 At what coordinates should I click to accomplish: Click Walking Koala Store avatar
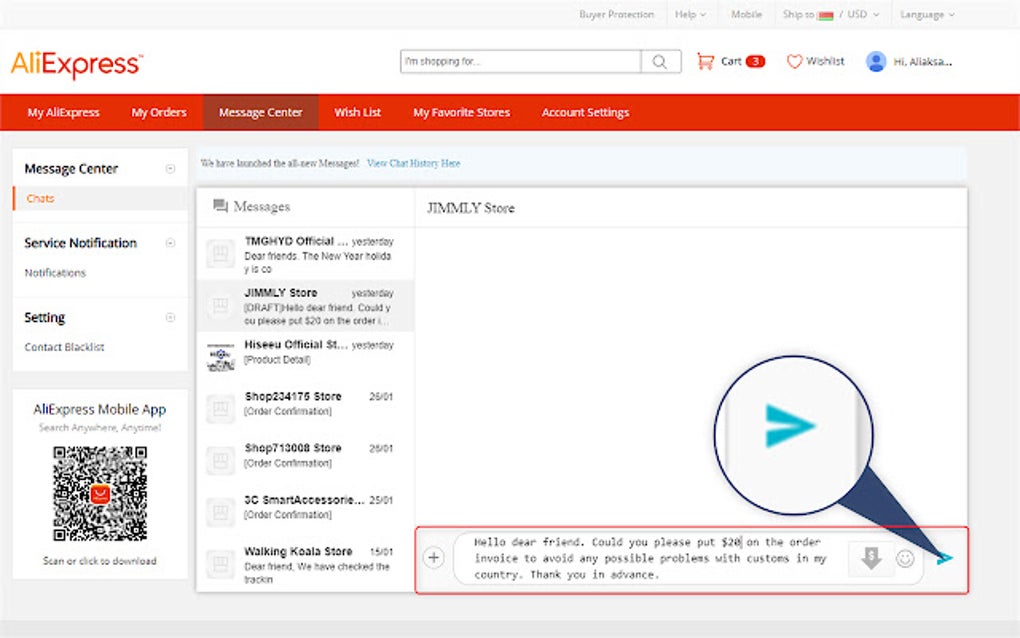tap(221, 564)
